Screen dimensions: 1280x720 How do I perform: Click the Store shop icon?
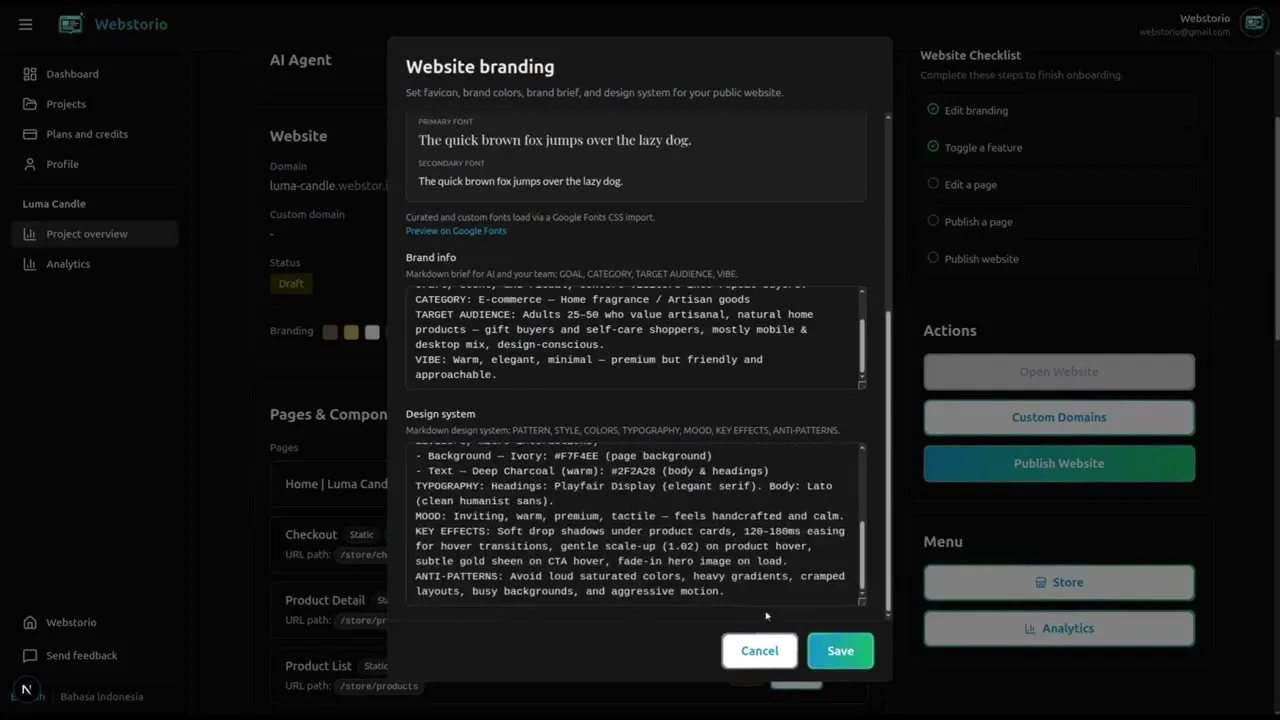[x=1041, y=583]
